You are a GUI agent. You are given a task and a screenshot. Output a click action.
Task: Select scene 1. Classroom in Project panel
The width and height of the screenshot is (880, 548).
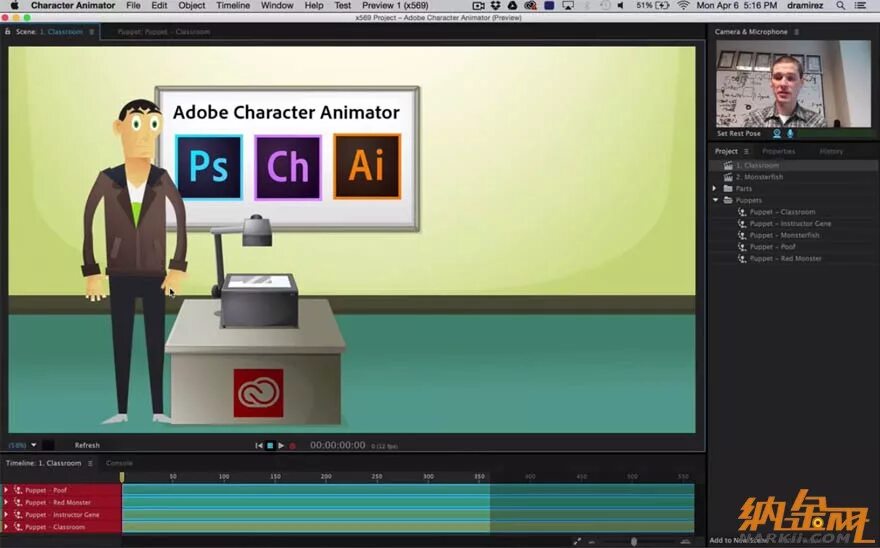click(757, 166)
